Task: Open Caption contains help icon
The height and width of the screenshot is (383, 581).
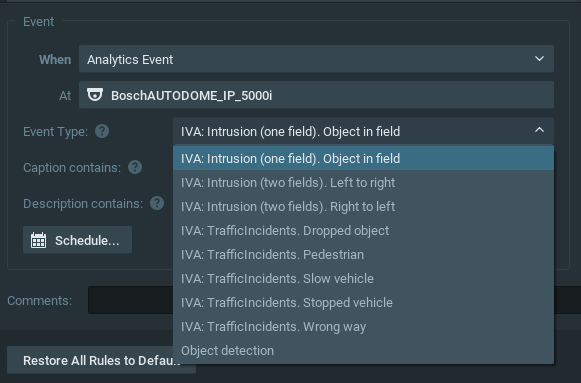Action: click(x=135, y=167)
